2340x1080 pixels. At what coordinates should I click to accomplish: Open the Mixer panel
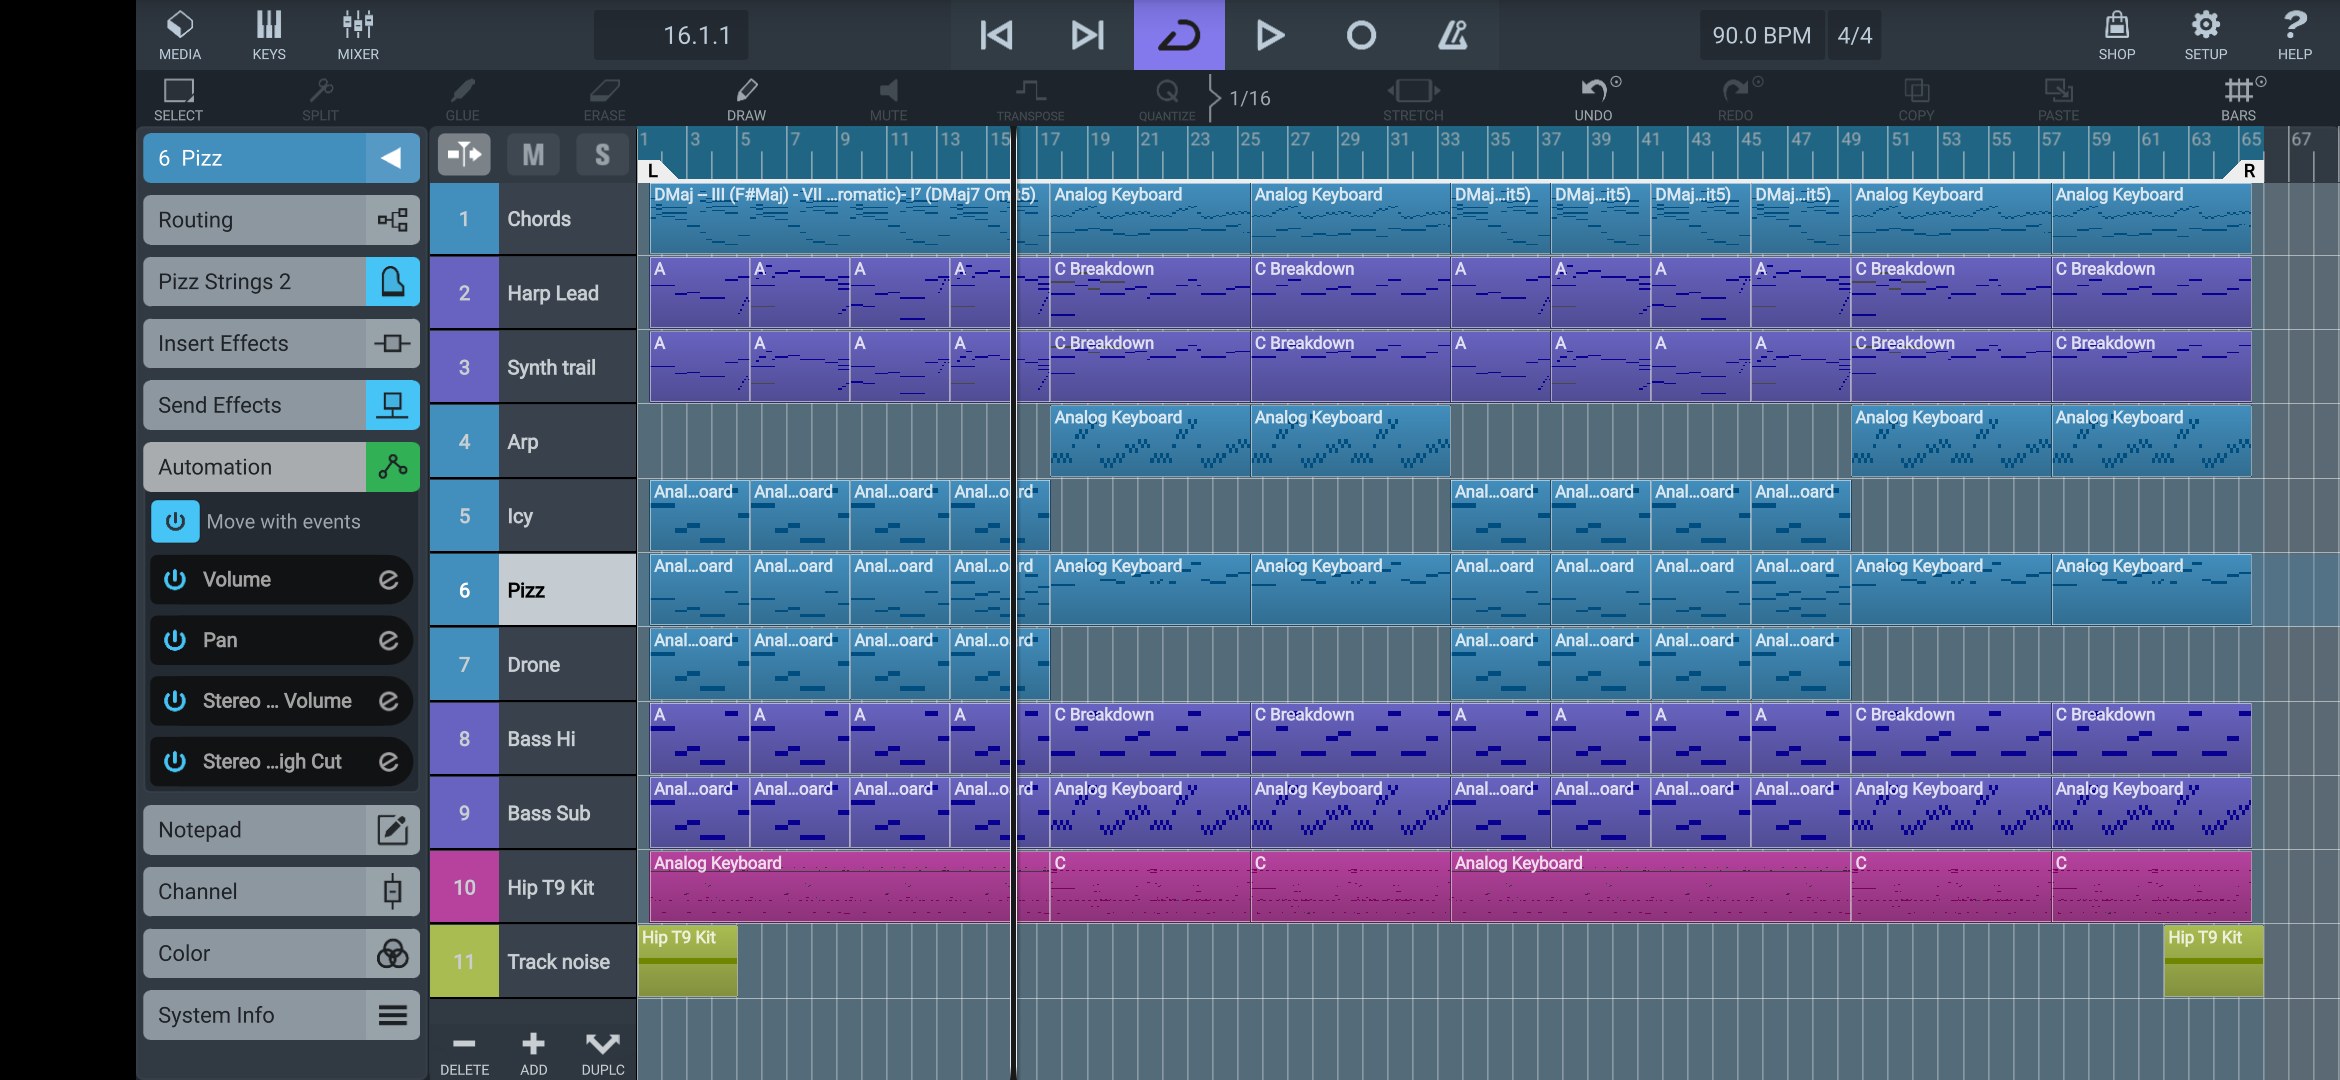coord(357,34)
